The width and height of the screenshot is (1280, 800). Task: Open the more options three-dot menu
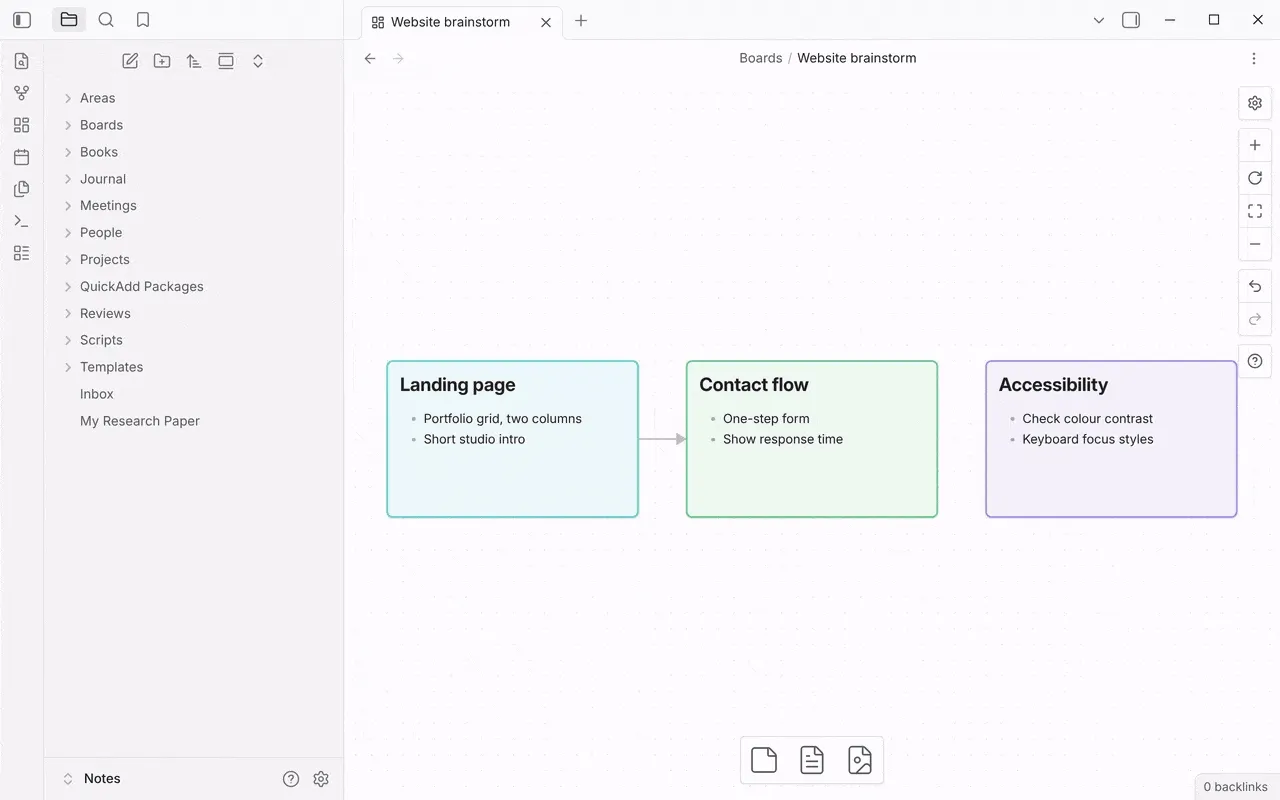coord(1254,59)
